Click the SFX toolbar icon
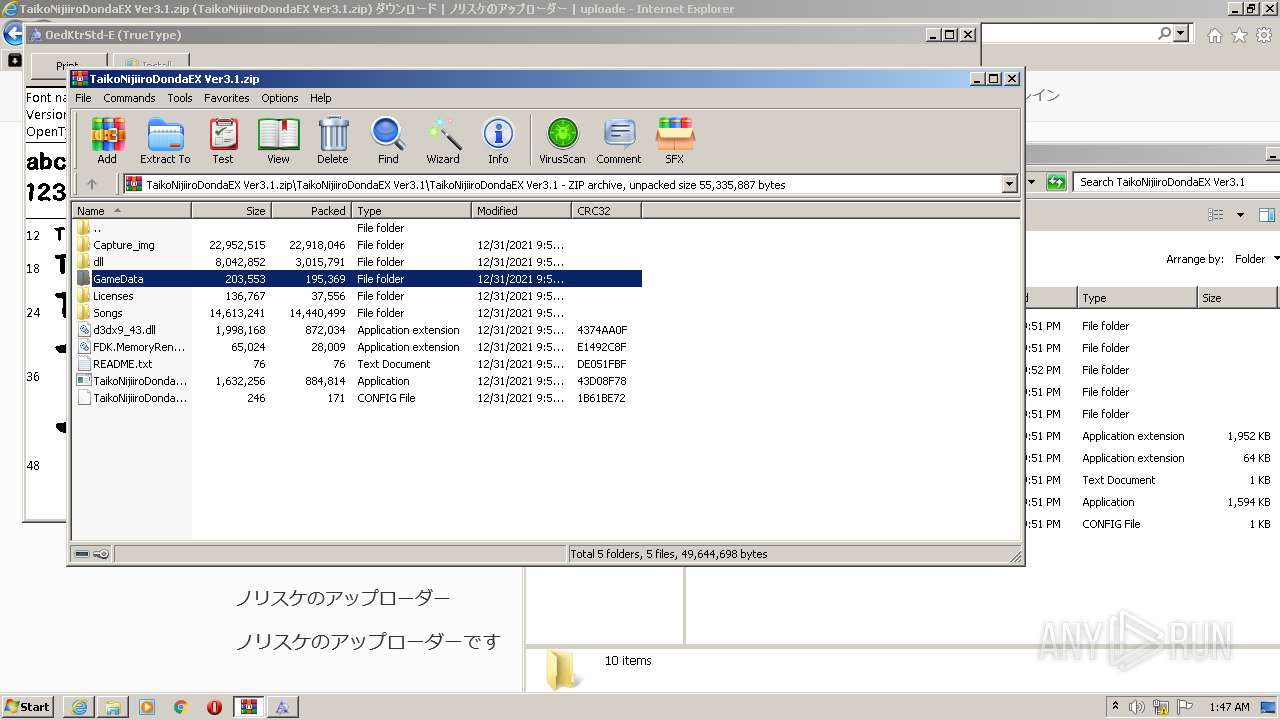Viewport: 1280px width, 720px height. 675,140
